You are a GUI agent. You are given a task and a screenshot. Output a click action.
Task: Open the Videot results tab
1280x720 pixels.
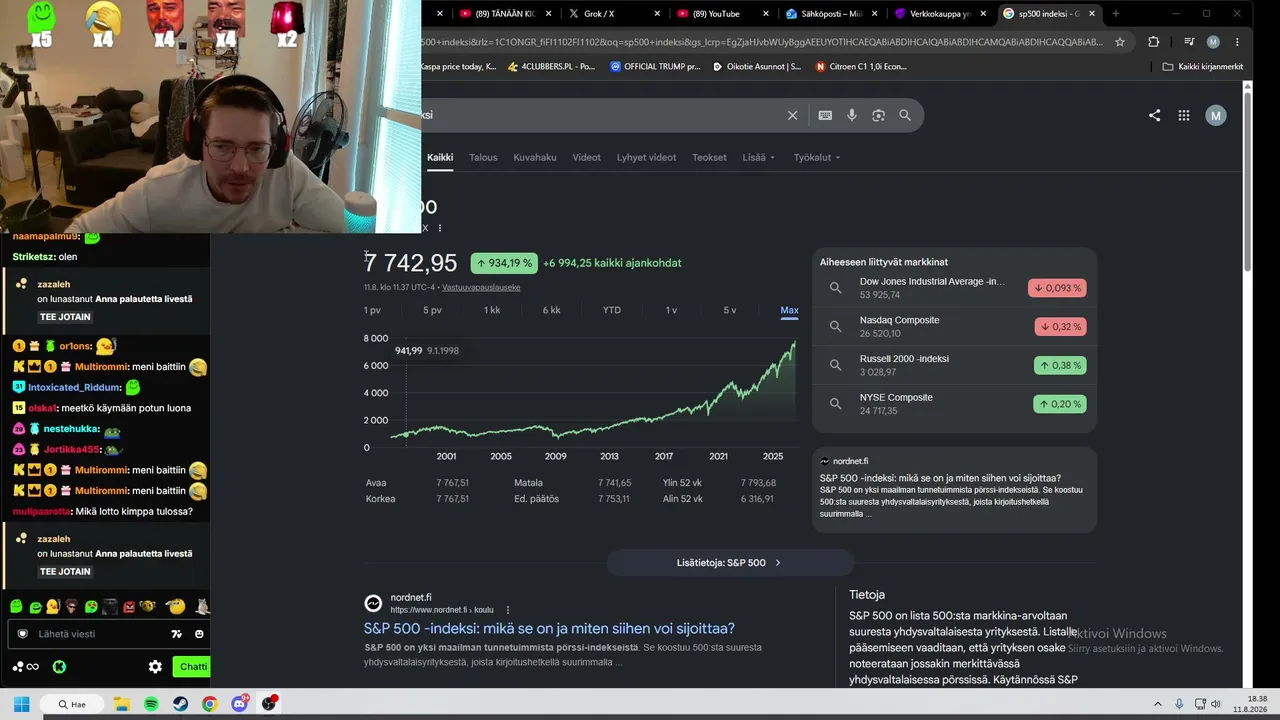point(586,157)
